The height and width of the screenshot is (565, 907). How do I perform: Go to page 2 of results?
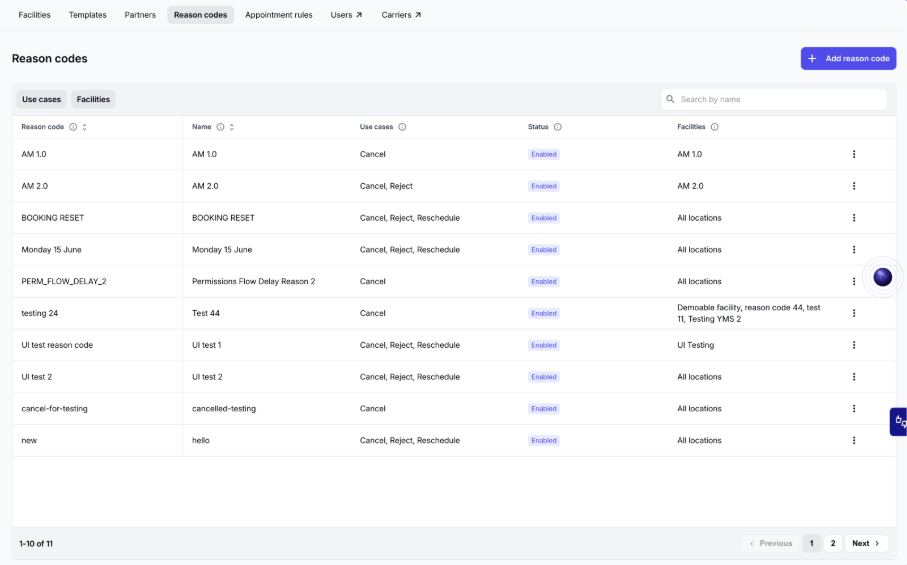click(x=833, y=544)
